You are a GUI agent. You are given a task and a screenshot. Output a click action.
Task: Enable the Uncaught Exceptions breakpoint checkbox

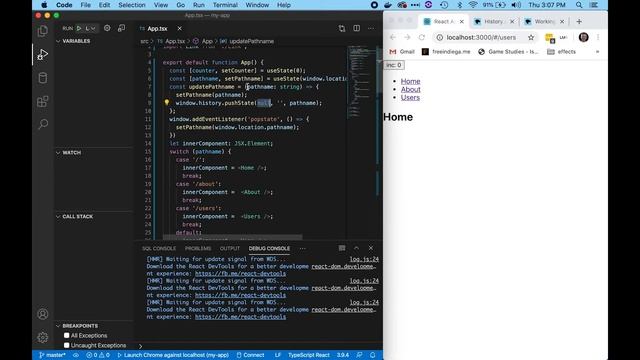[67, 345]
